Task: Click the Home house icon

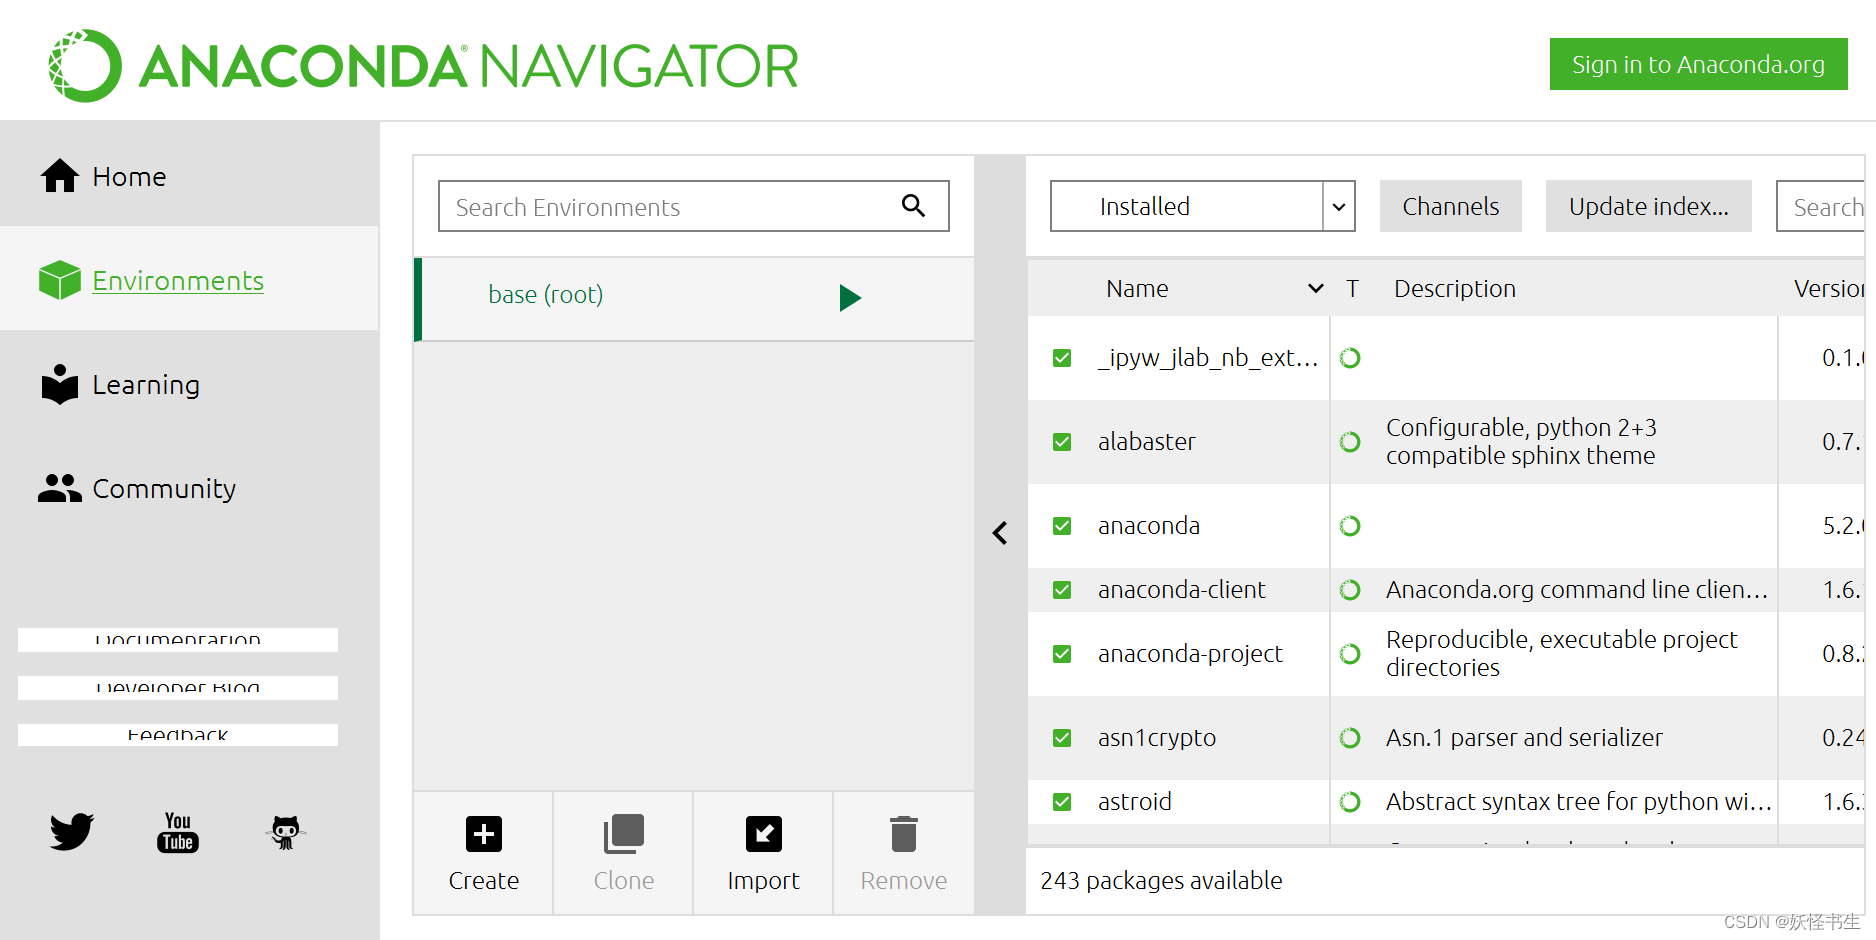Action: [x=60, y=176]
